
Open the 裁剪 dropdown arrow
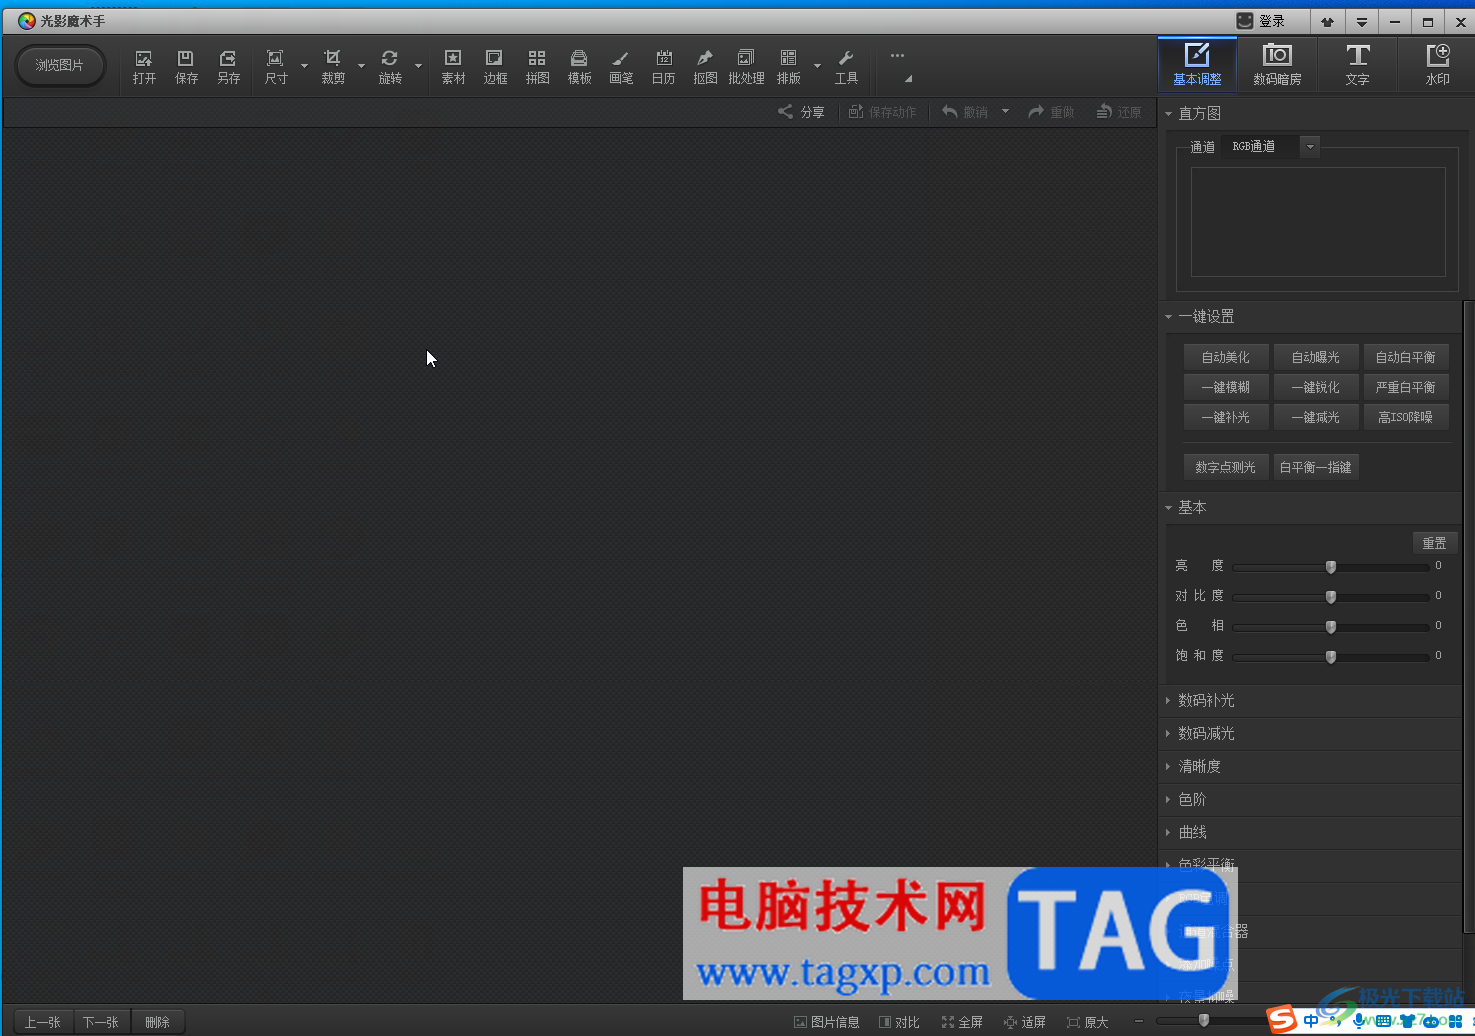pos(361,66)
